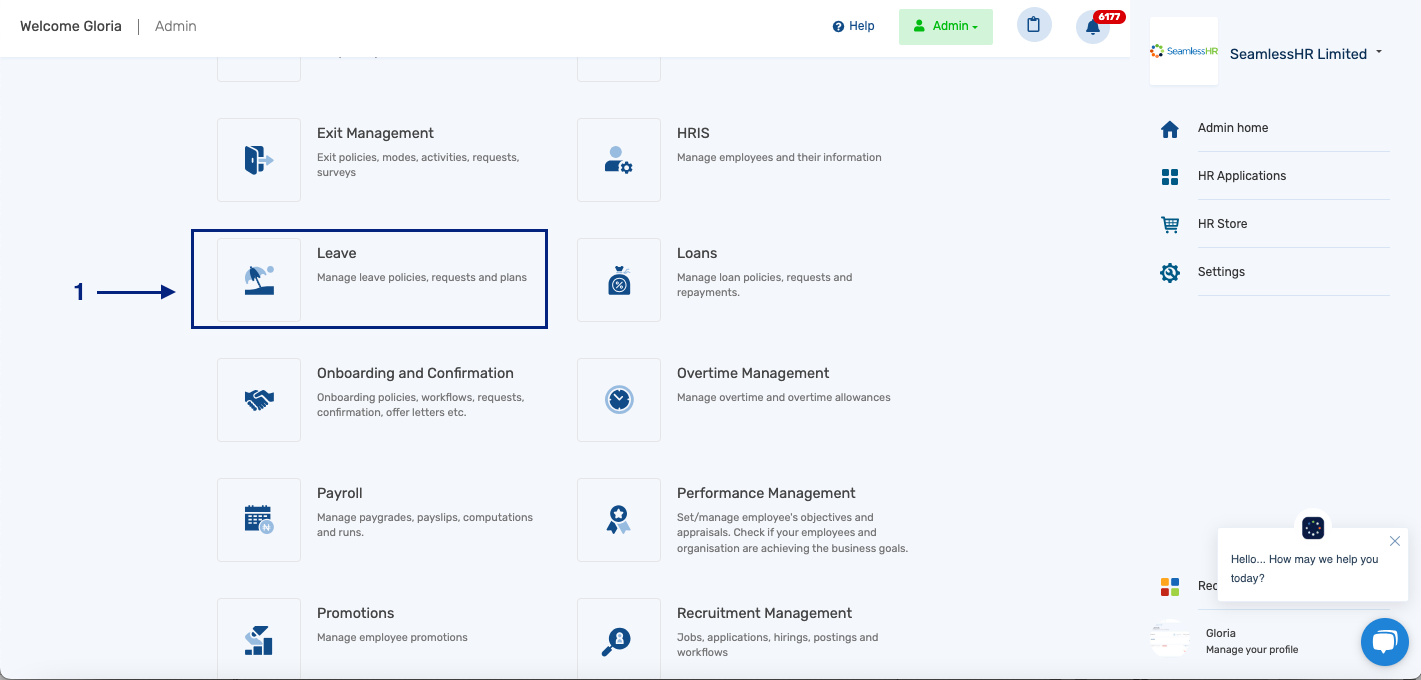
Task: Click the Exit Management title
Action: click(375, 133)
